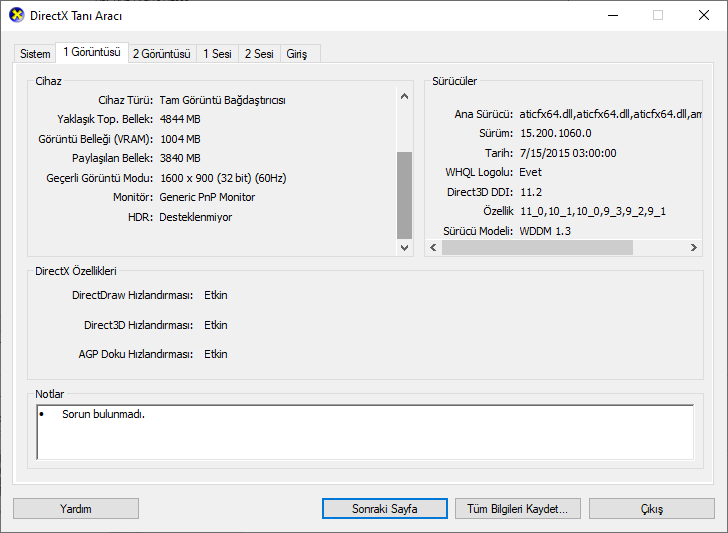The width and height of the screenshot is (728, 533).
Task: Click the Çıkış button
Action: [652, 509]
